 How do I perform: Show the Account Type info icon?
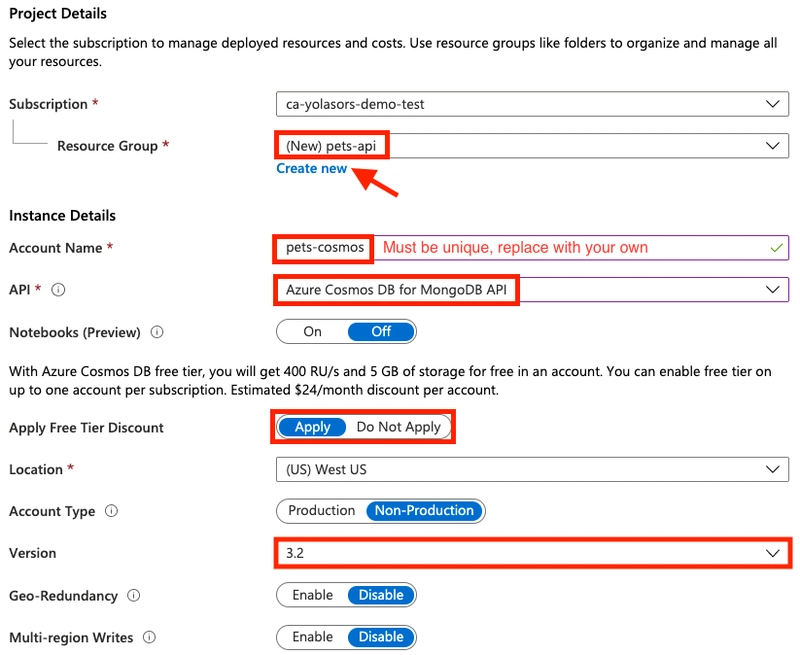tap(111, 511)
